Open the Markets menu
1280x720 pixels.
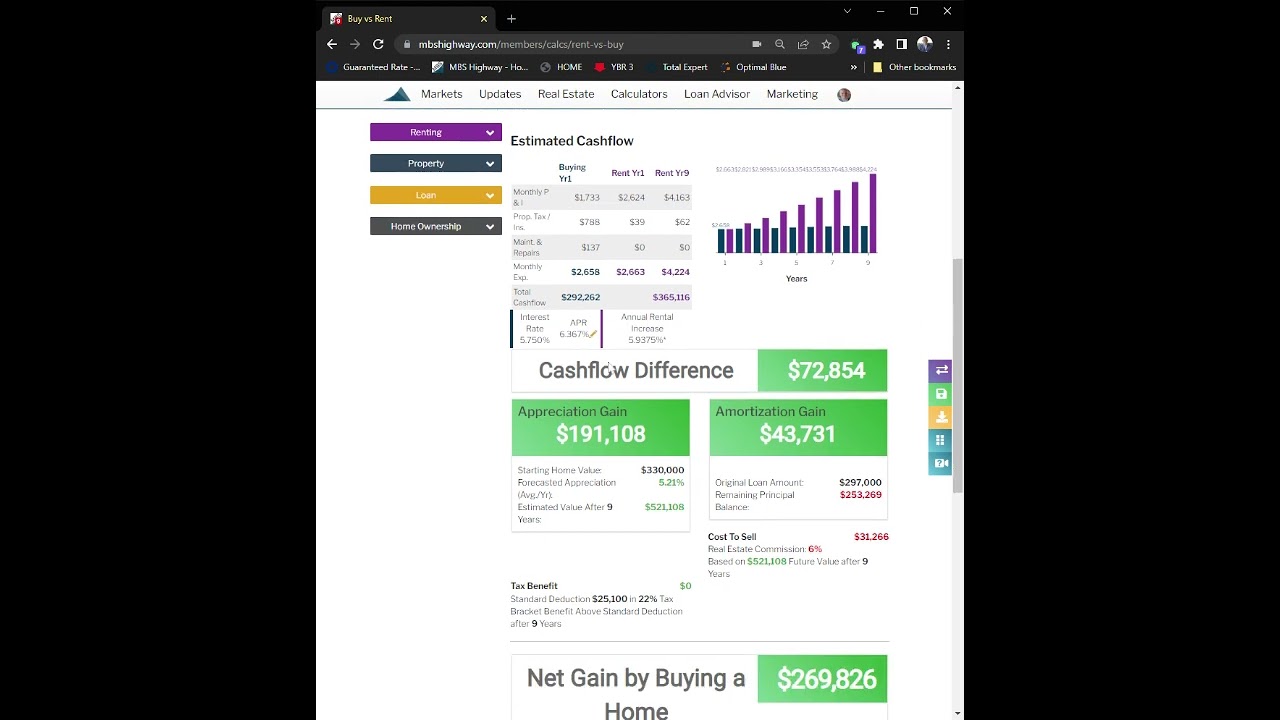441,94
